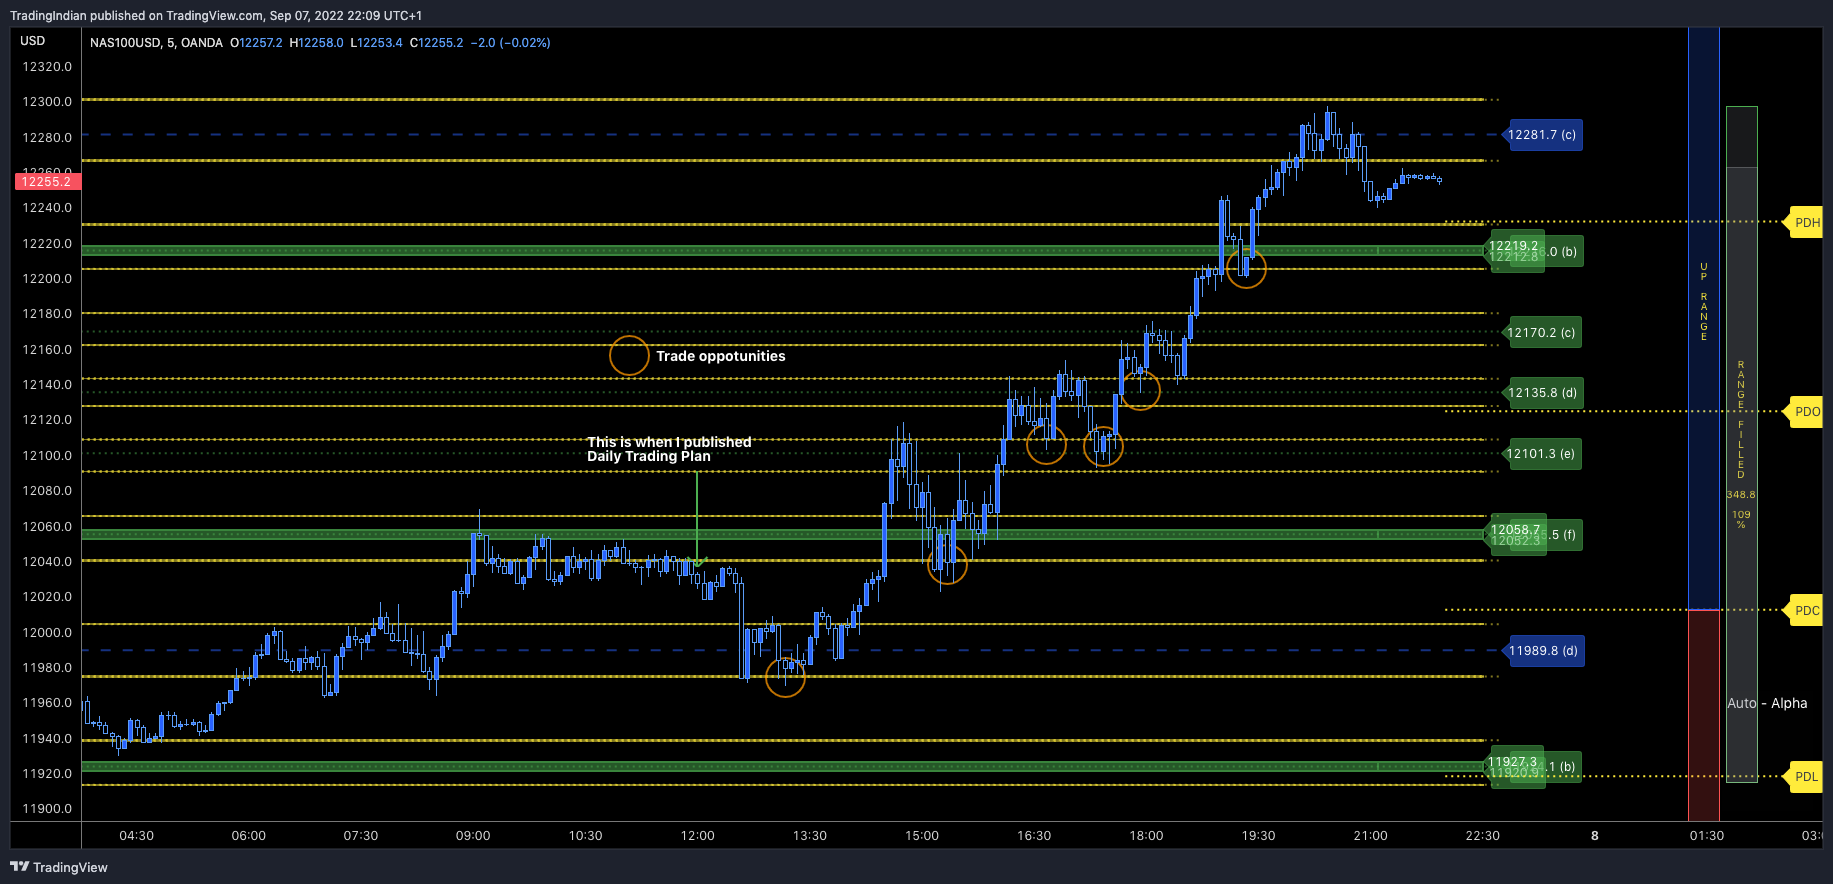Click the RANGE FILLED vertical label

pyautogui.click(x=1741, y=420)
